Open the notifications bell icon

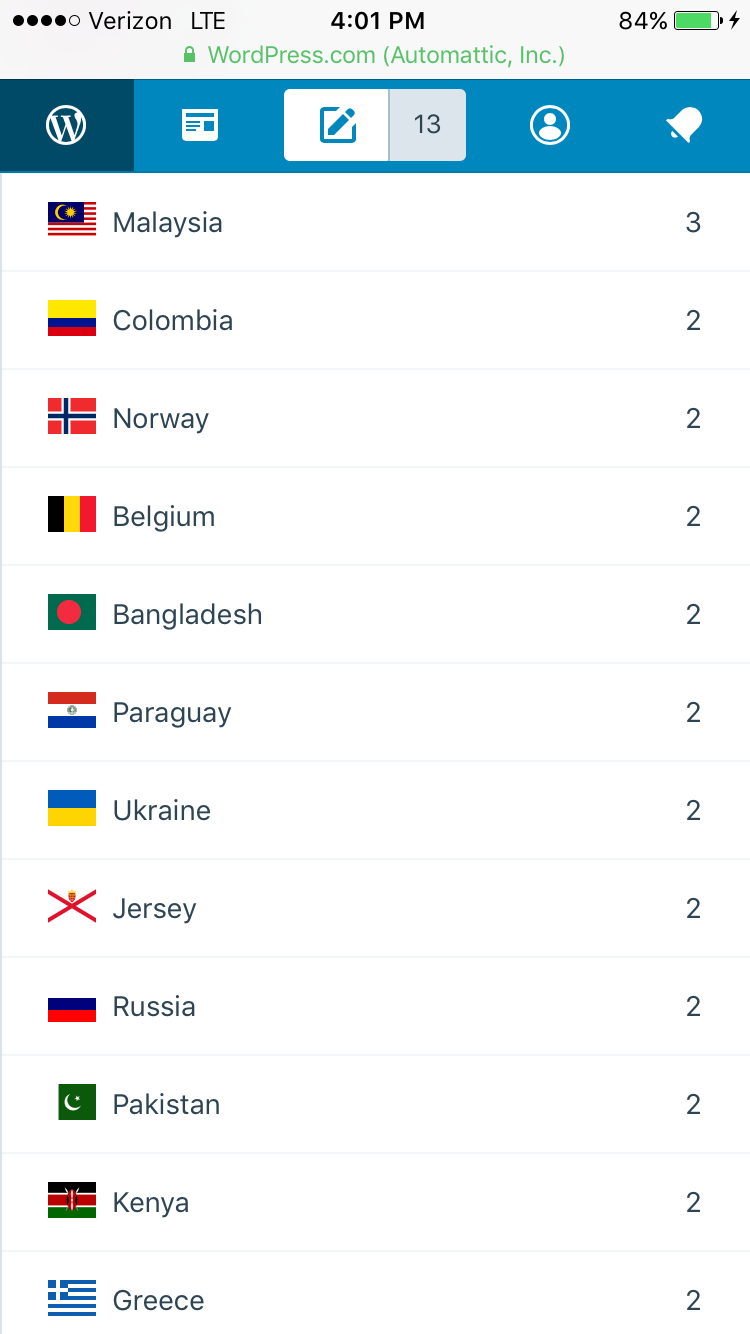[684, 125]
